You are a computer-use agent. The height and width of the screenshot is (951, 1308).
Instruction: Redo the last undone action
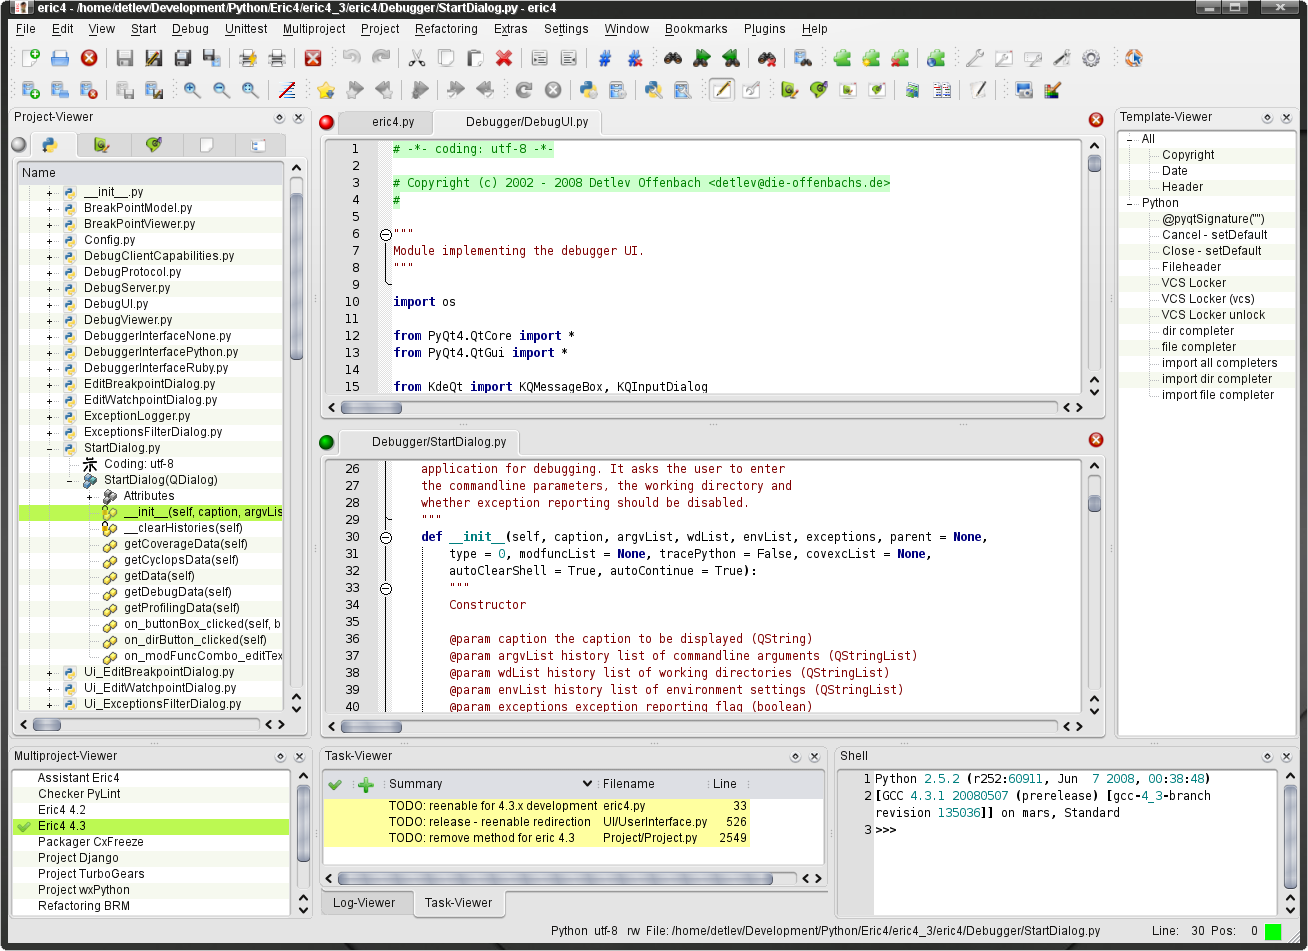pyautogui.click(x=379, y=57)
